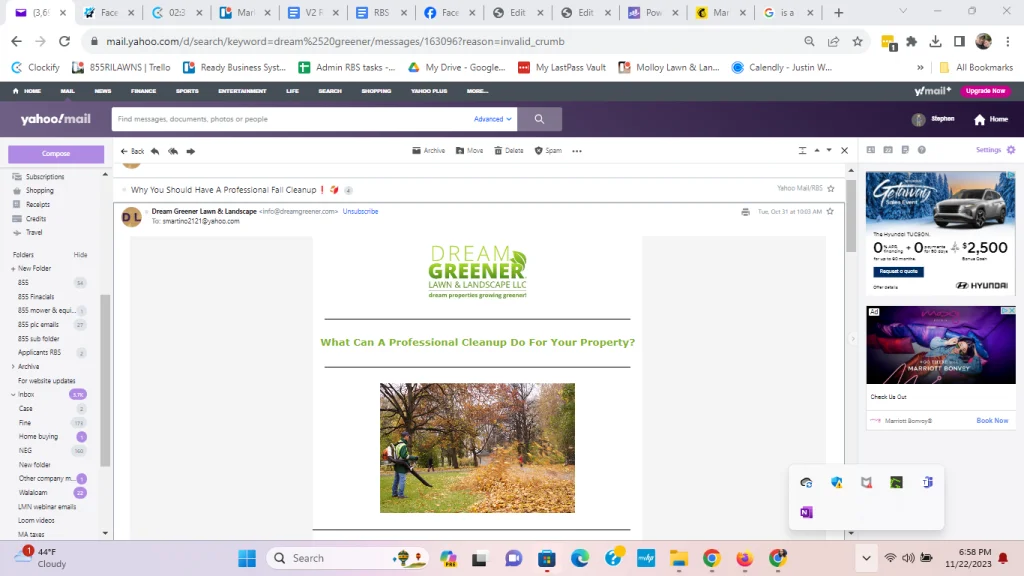Click the Windows Security shield tray icon
This screenshot has height=576, width=1024.
837,482
